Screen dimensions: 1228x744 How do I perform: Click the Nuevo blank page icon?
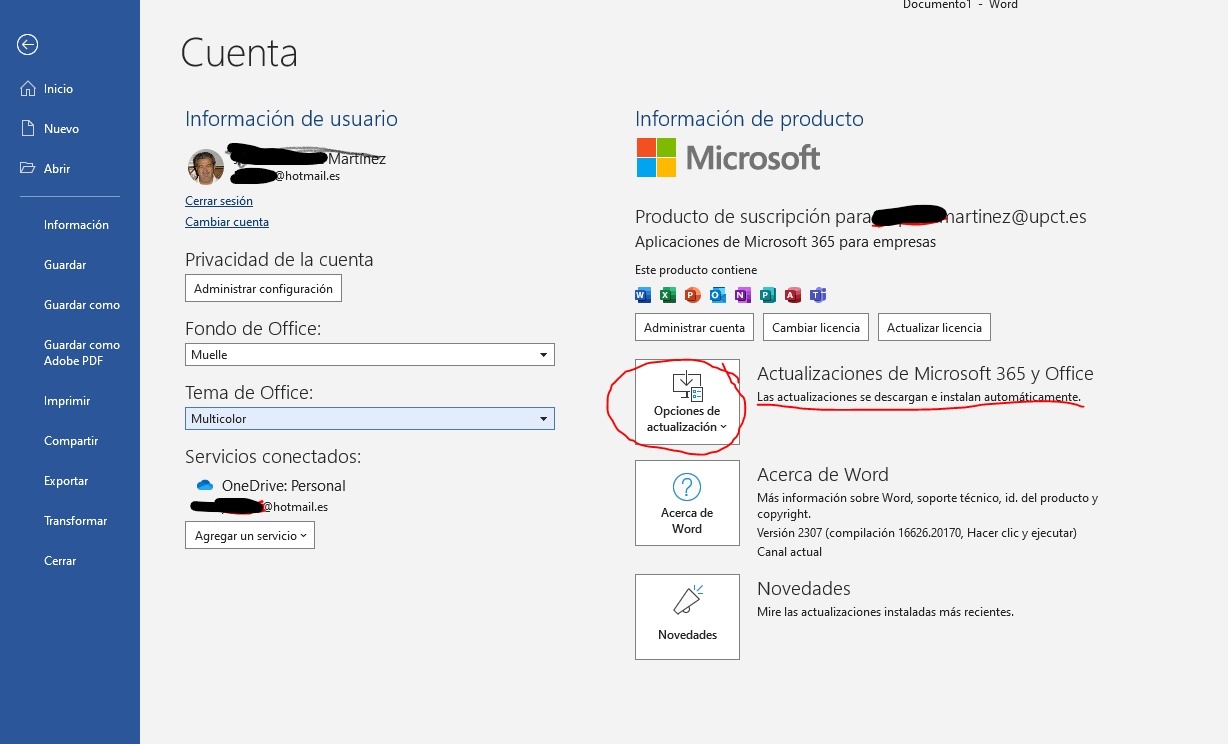pos(28,129)
